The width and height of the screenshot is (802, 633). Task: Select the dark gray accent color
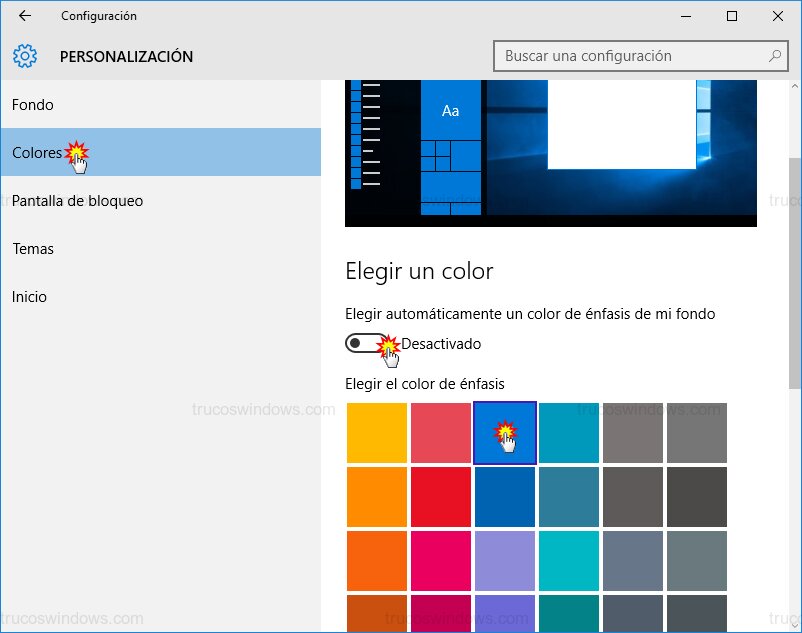click(x=696, y=497)
